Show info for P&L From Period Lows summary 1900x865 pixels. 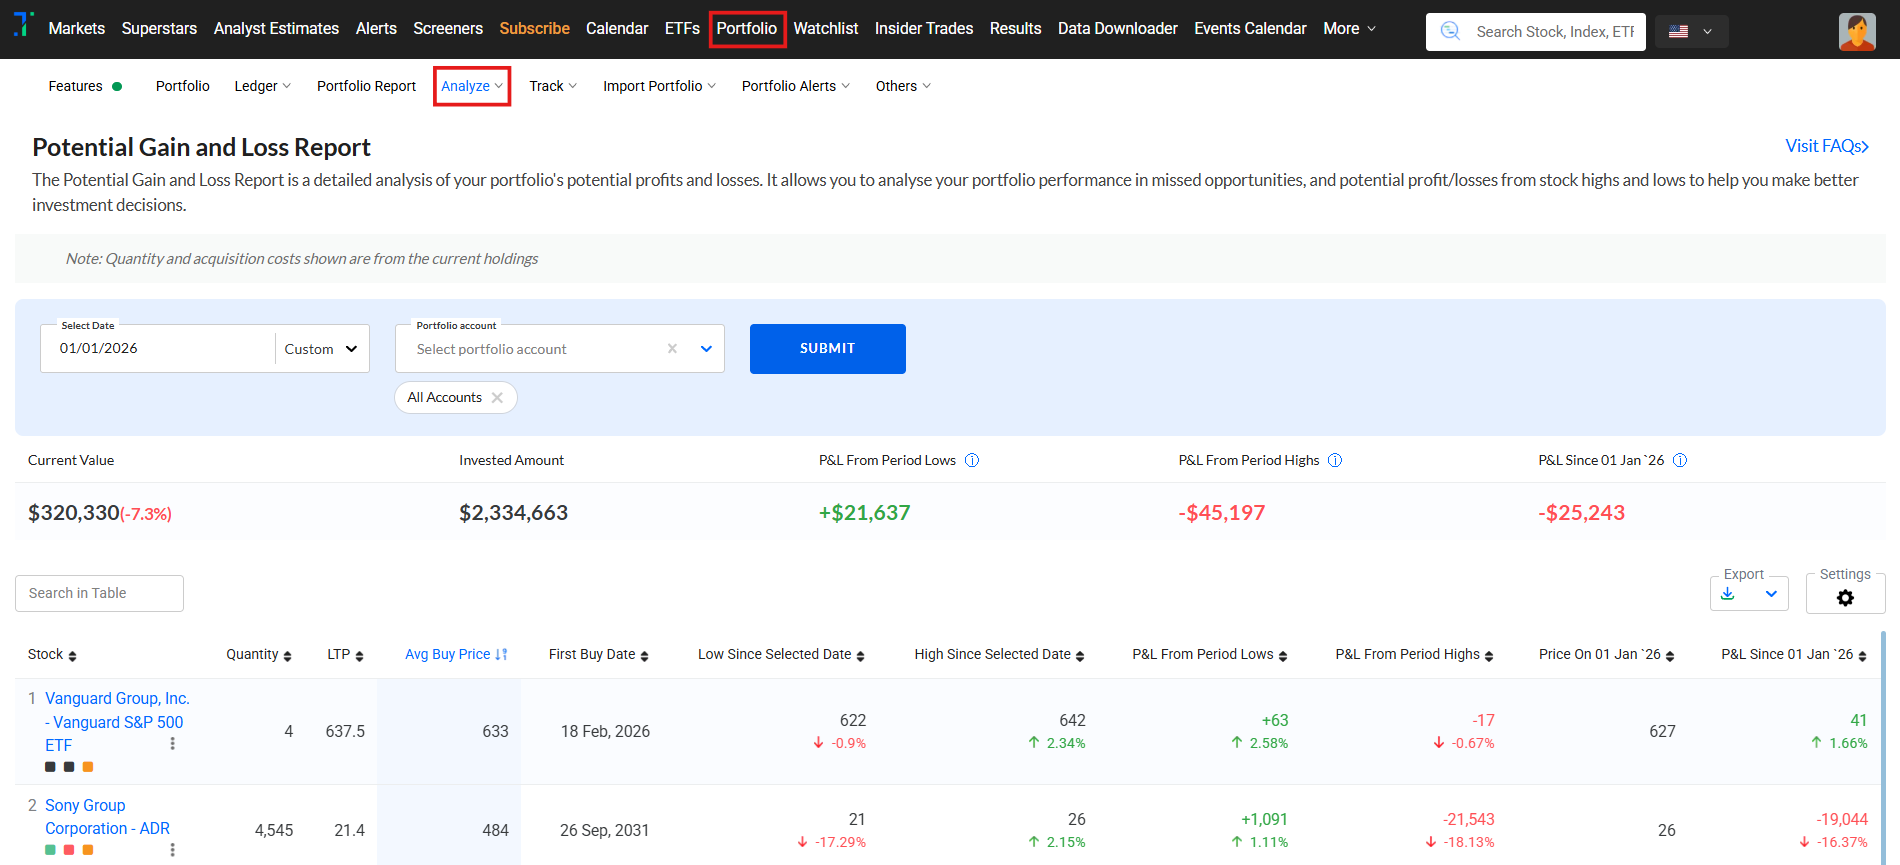click(x=972, y=460)
